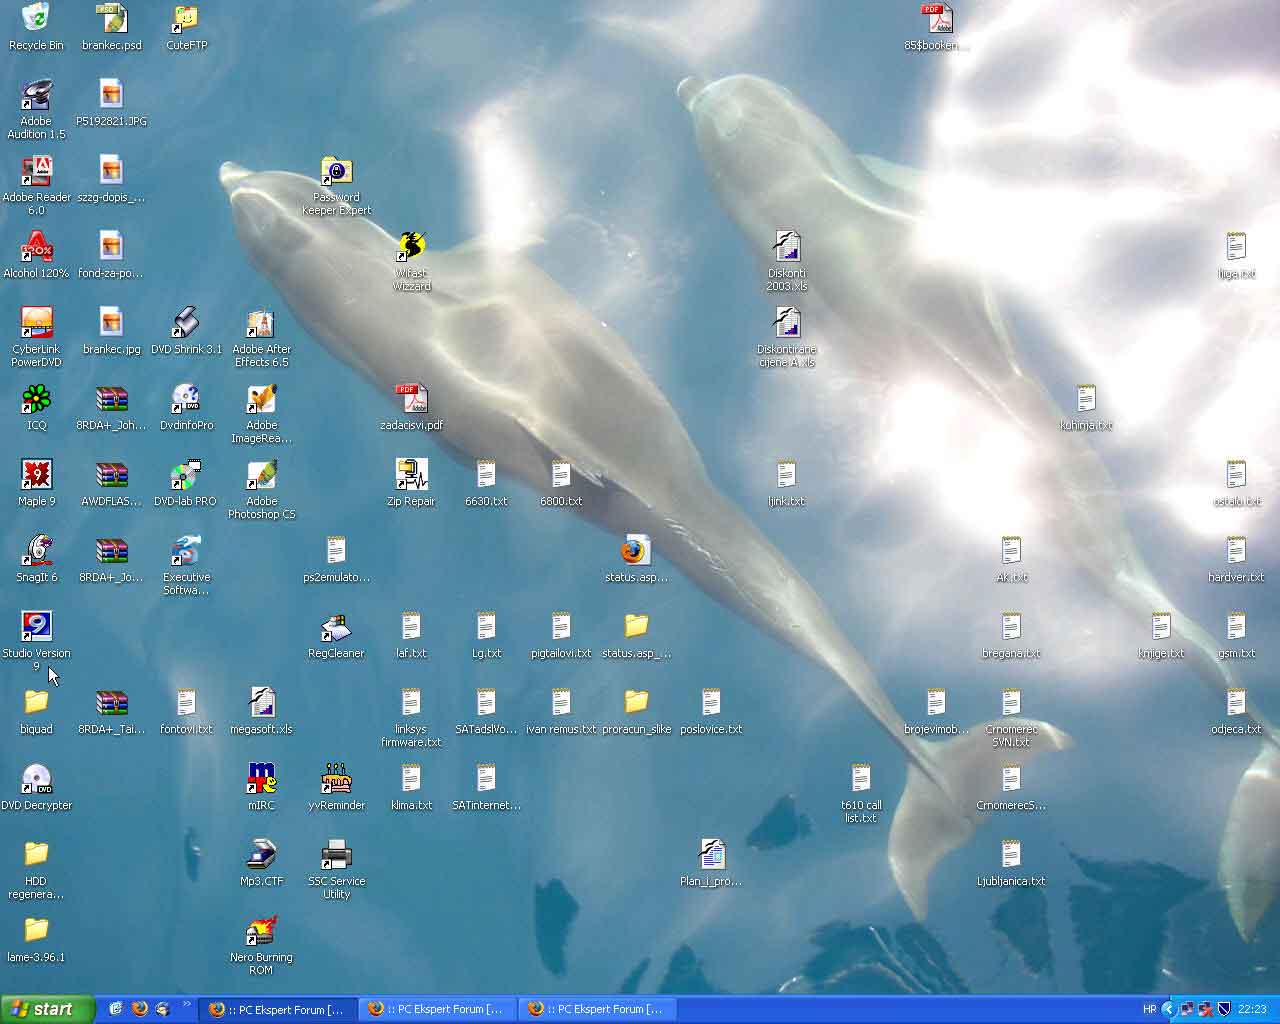
Task: Select the ICQ flower icon
Action: click(36, 399)
